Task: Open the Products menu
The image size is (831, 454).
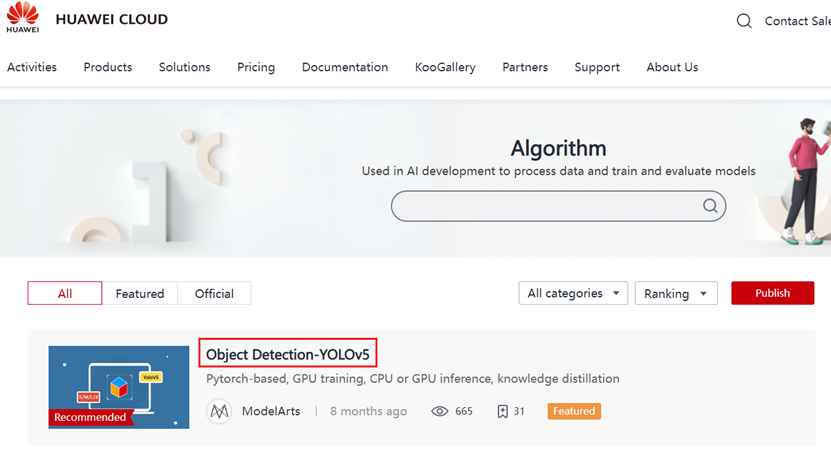Action: [x=108, y=67]
